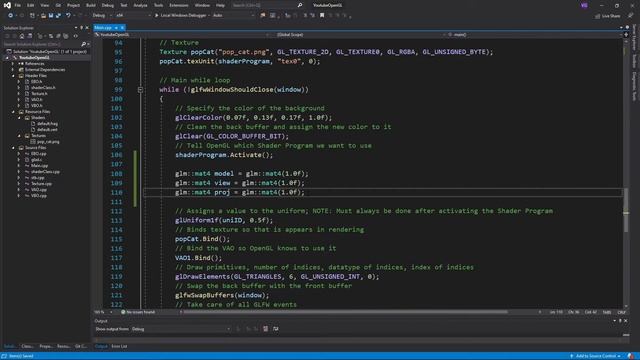Open the Edit menu
Viewport: 640px width, 360px height.
coord(31,5)
